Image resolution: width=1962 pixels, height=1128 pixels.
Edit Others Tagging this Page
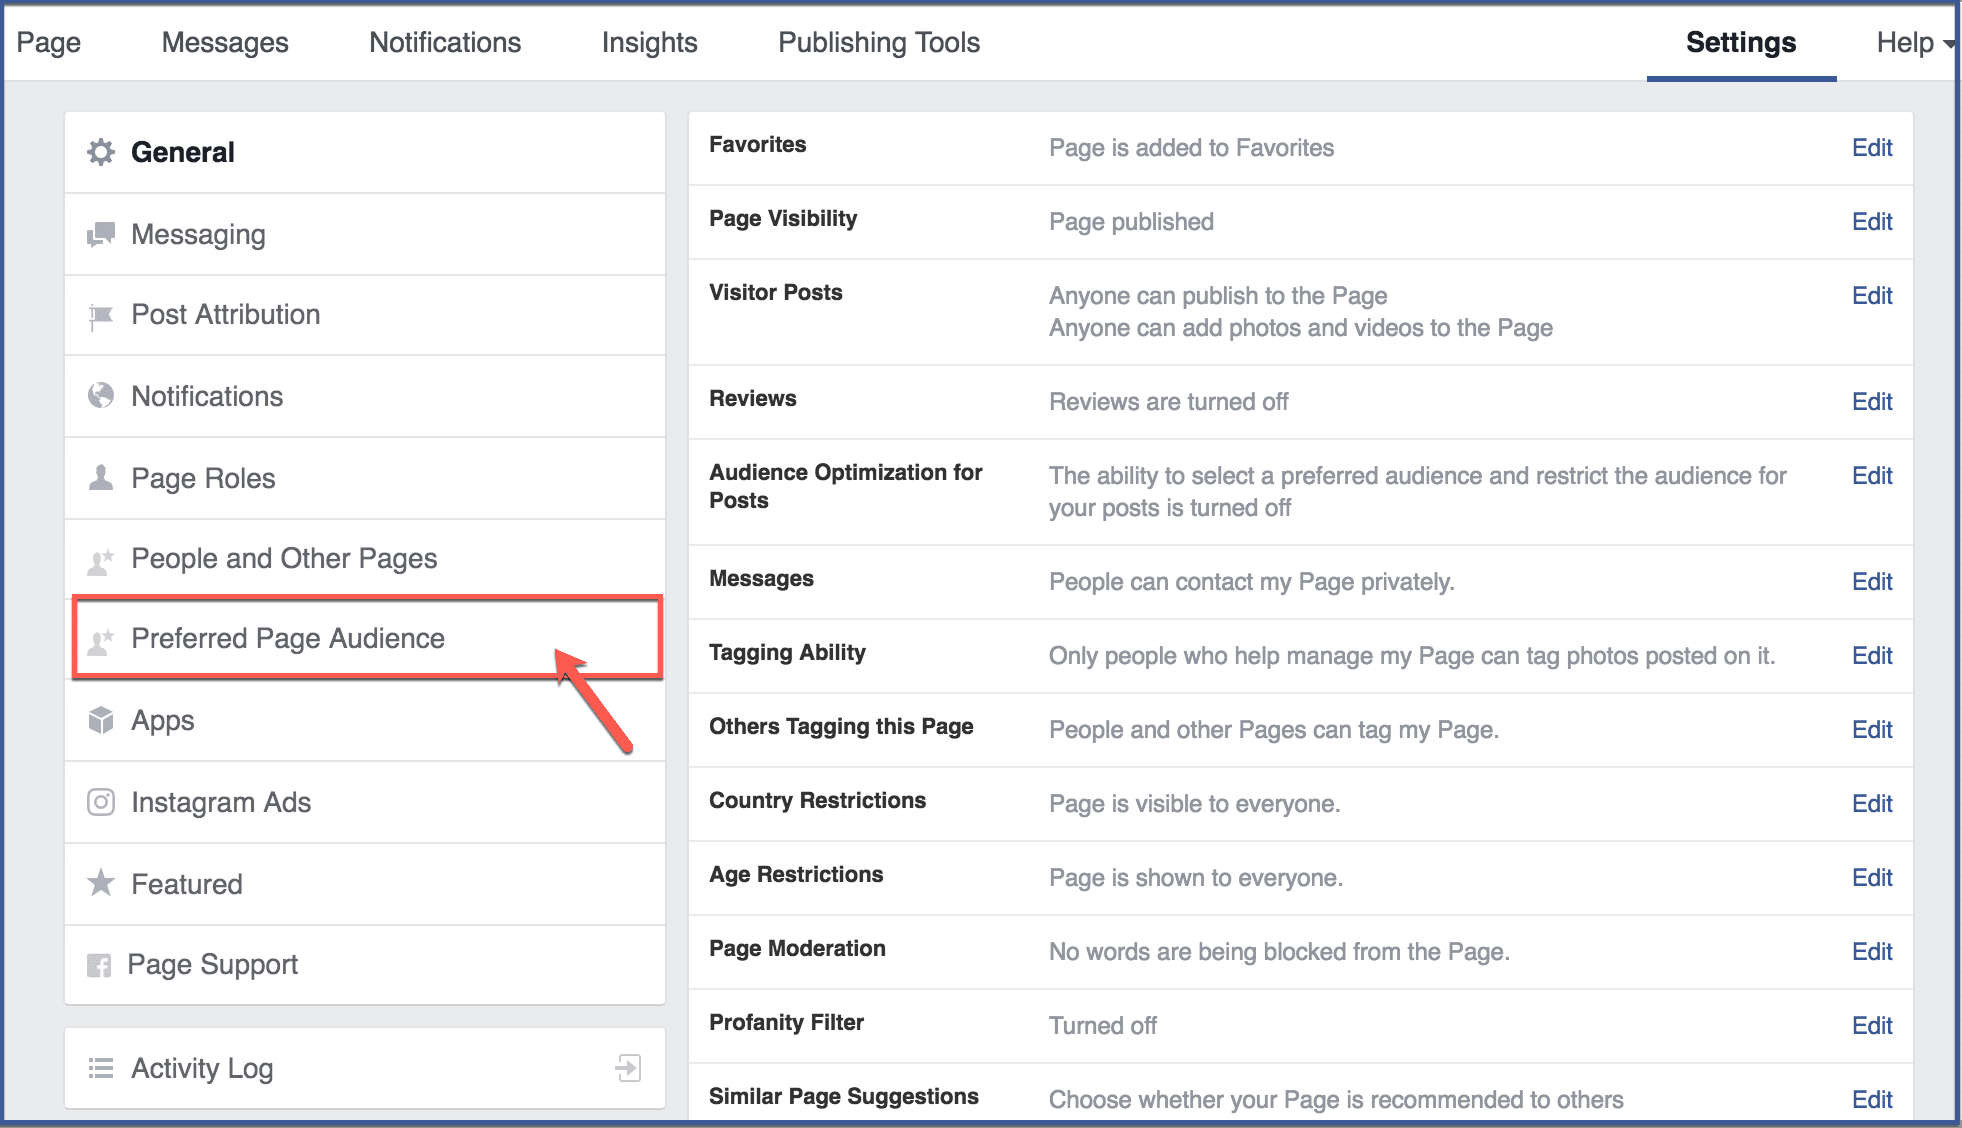coord(1872,730)
